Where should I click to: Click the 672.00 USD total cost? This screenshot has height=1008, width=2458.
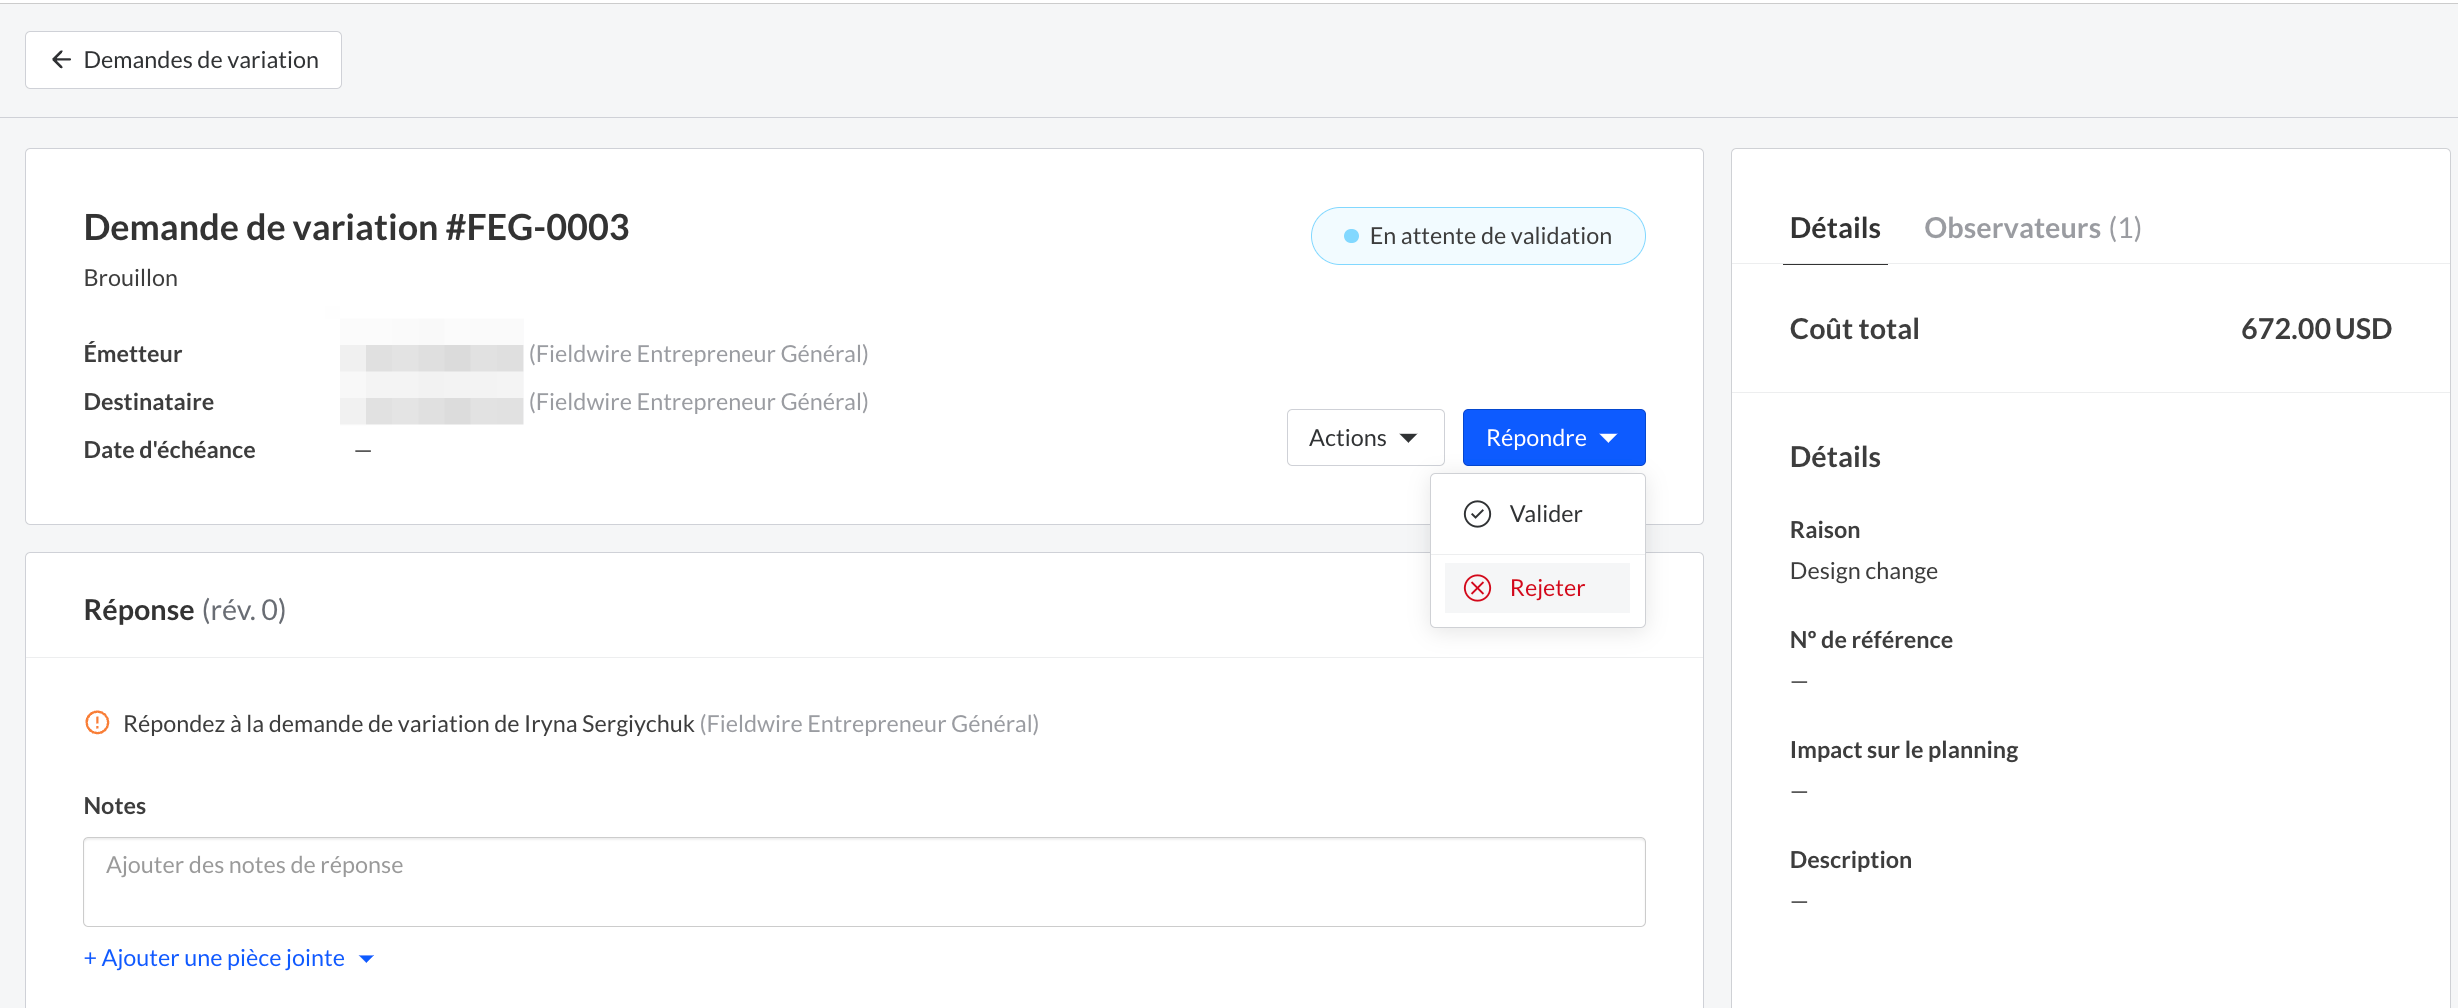(x=2316, y=329)
